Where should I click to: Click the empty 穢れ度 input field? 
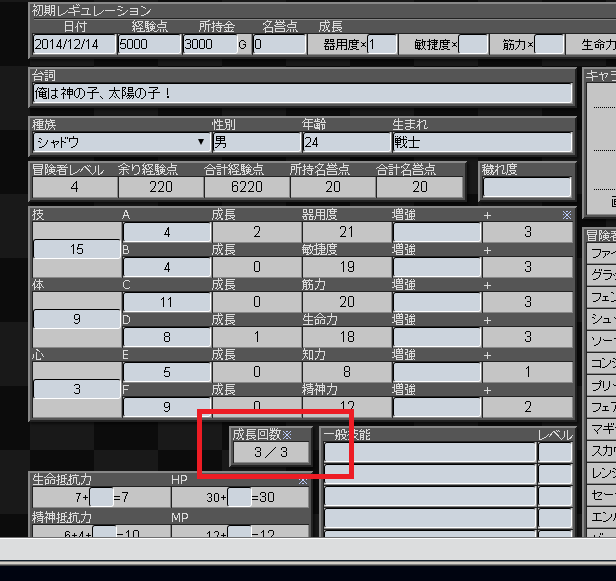pos(526,187)
